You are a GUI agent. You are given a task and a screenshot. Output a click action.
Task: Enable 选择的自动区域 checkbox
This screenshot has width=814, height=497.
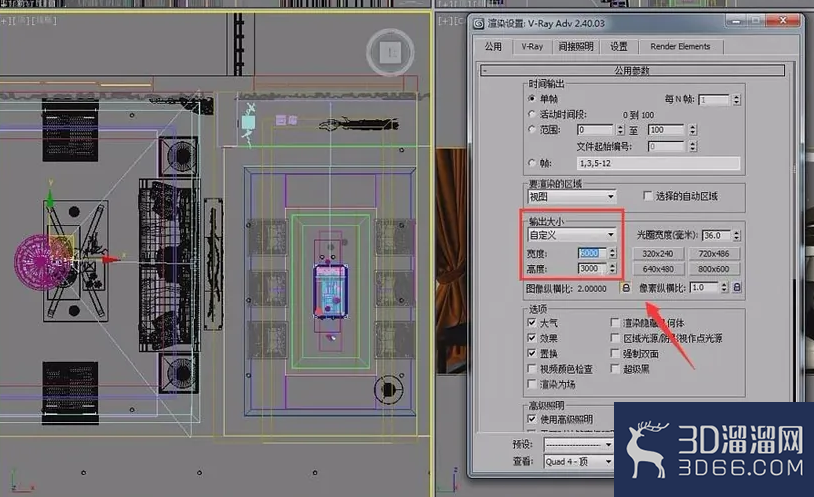pyautogui.click(x=647, y=196)
